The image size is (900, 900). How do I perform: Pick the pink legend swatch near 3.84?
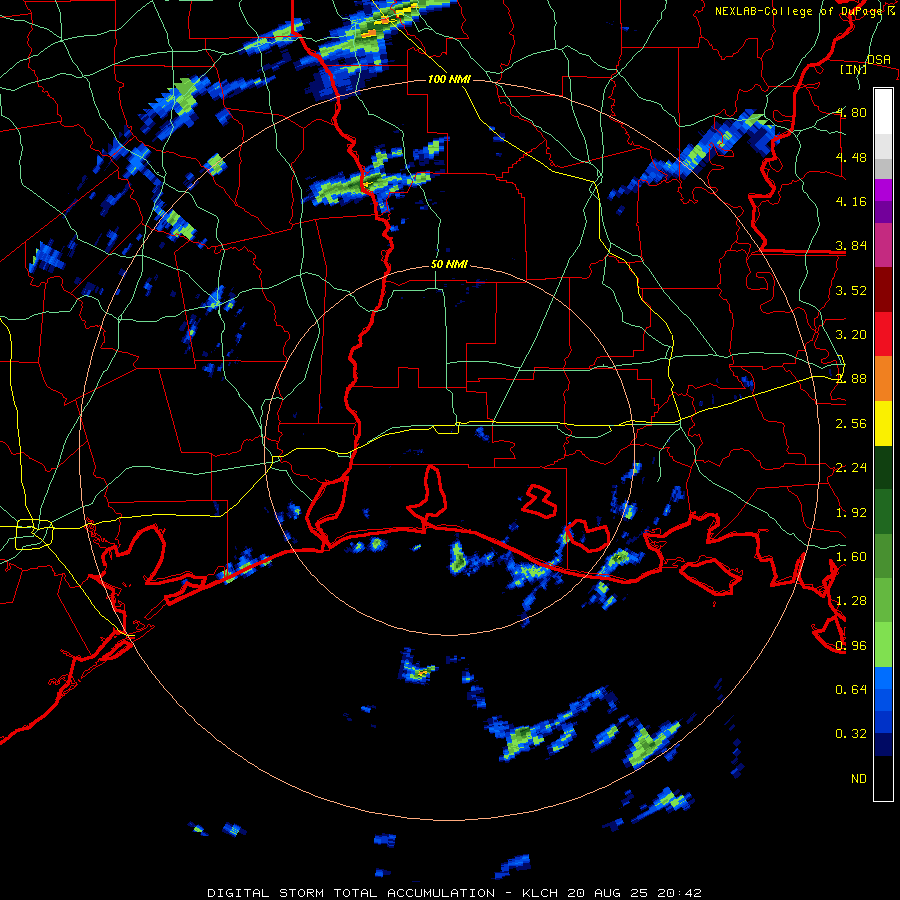click(x=883, y=245)
